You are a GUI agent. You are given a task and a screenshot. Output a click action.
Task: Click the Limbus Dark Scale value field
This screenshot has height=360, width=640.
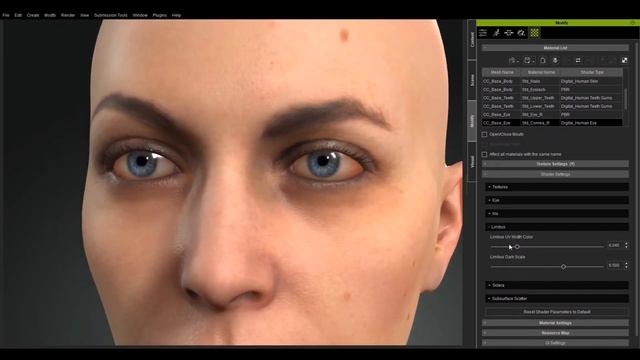point(615,266)
